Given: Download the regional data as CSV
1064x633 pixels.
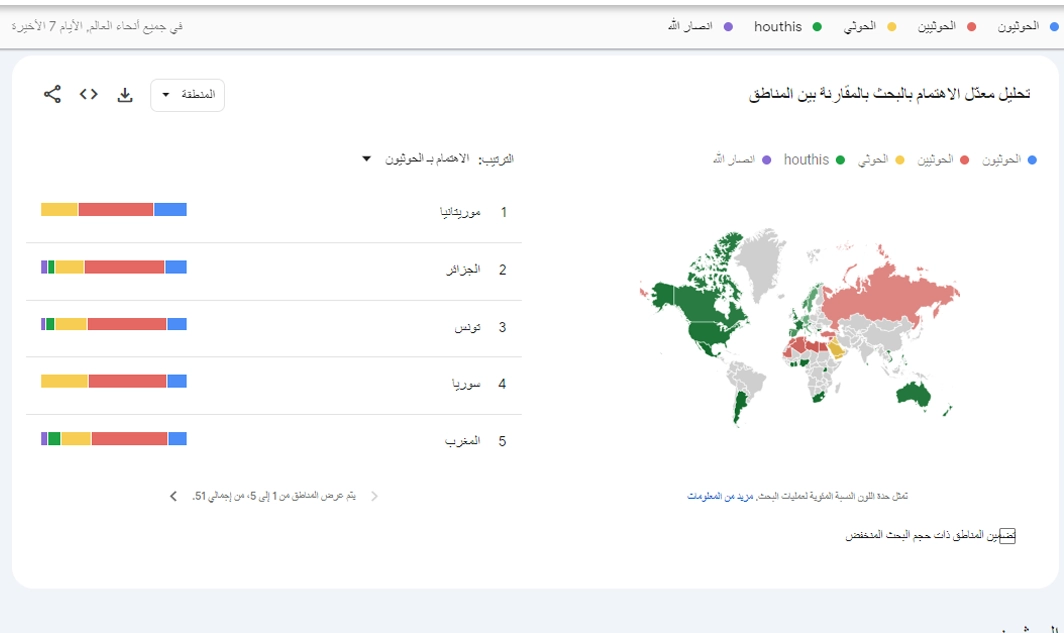Looking at the screenshot, I should coord(124,94).
